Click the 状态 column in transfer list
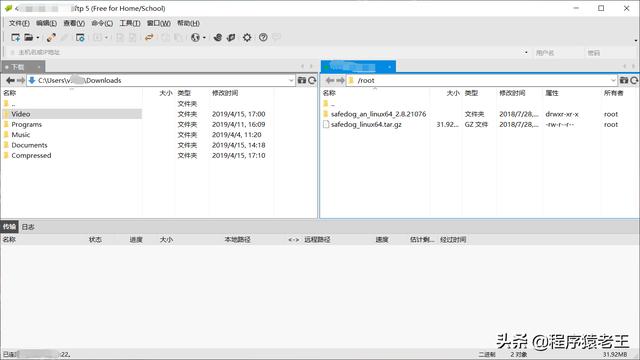This screenshot has width=640, height=360. [95, 240]
